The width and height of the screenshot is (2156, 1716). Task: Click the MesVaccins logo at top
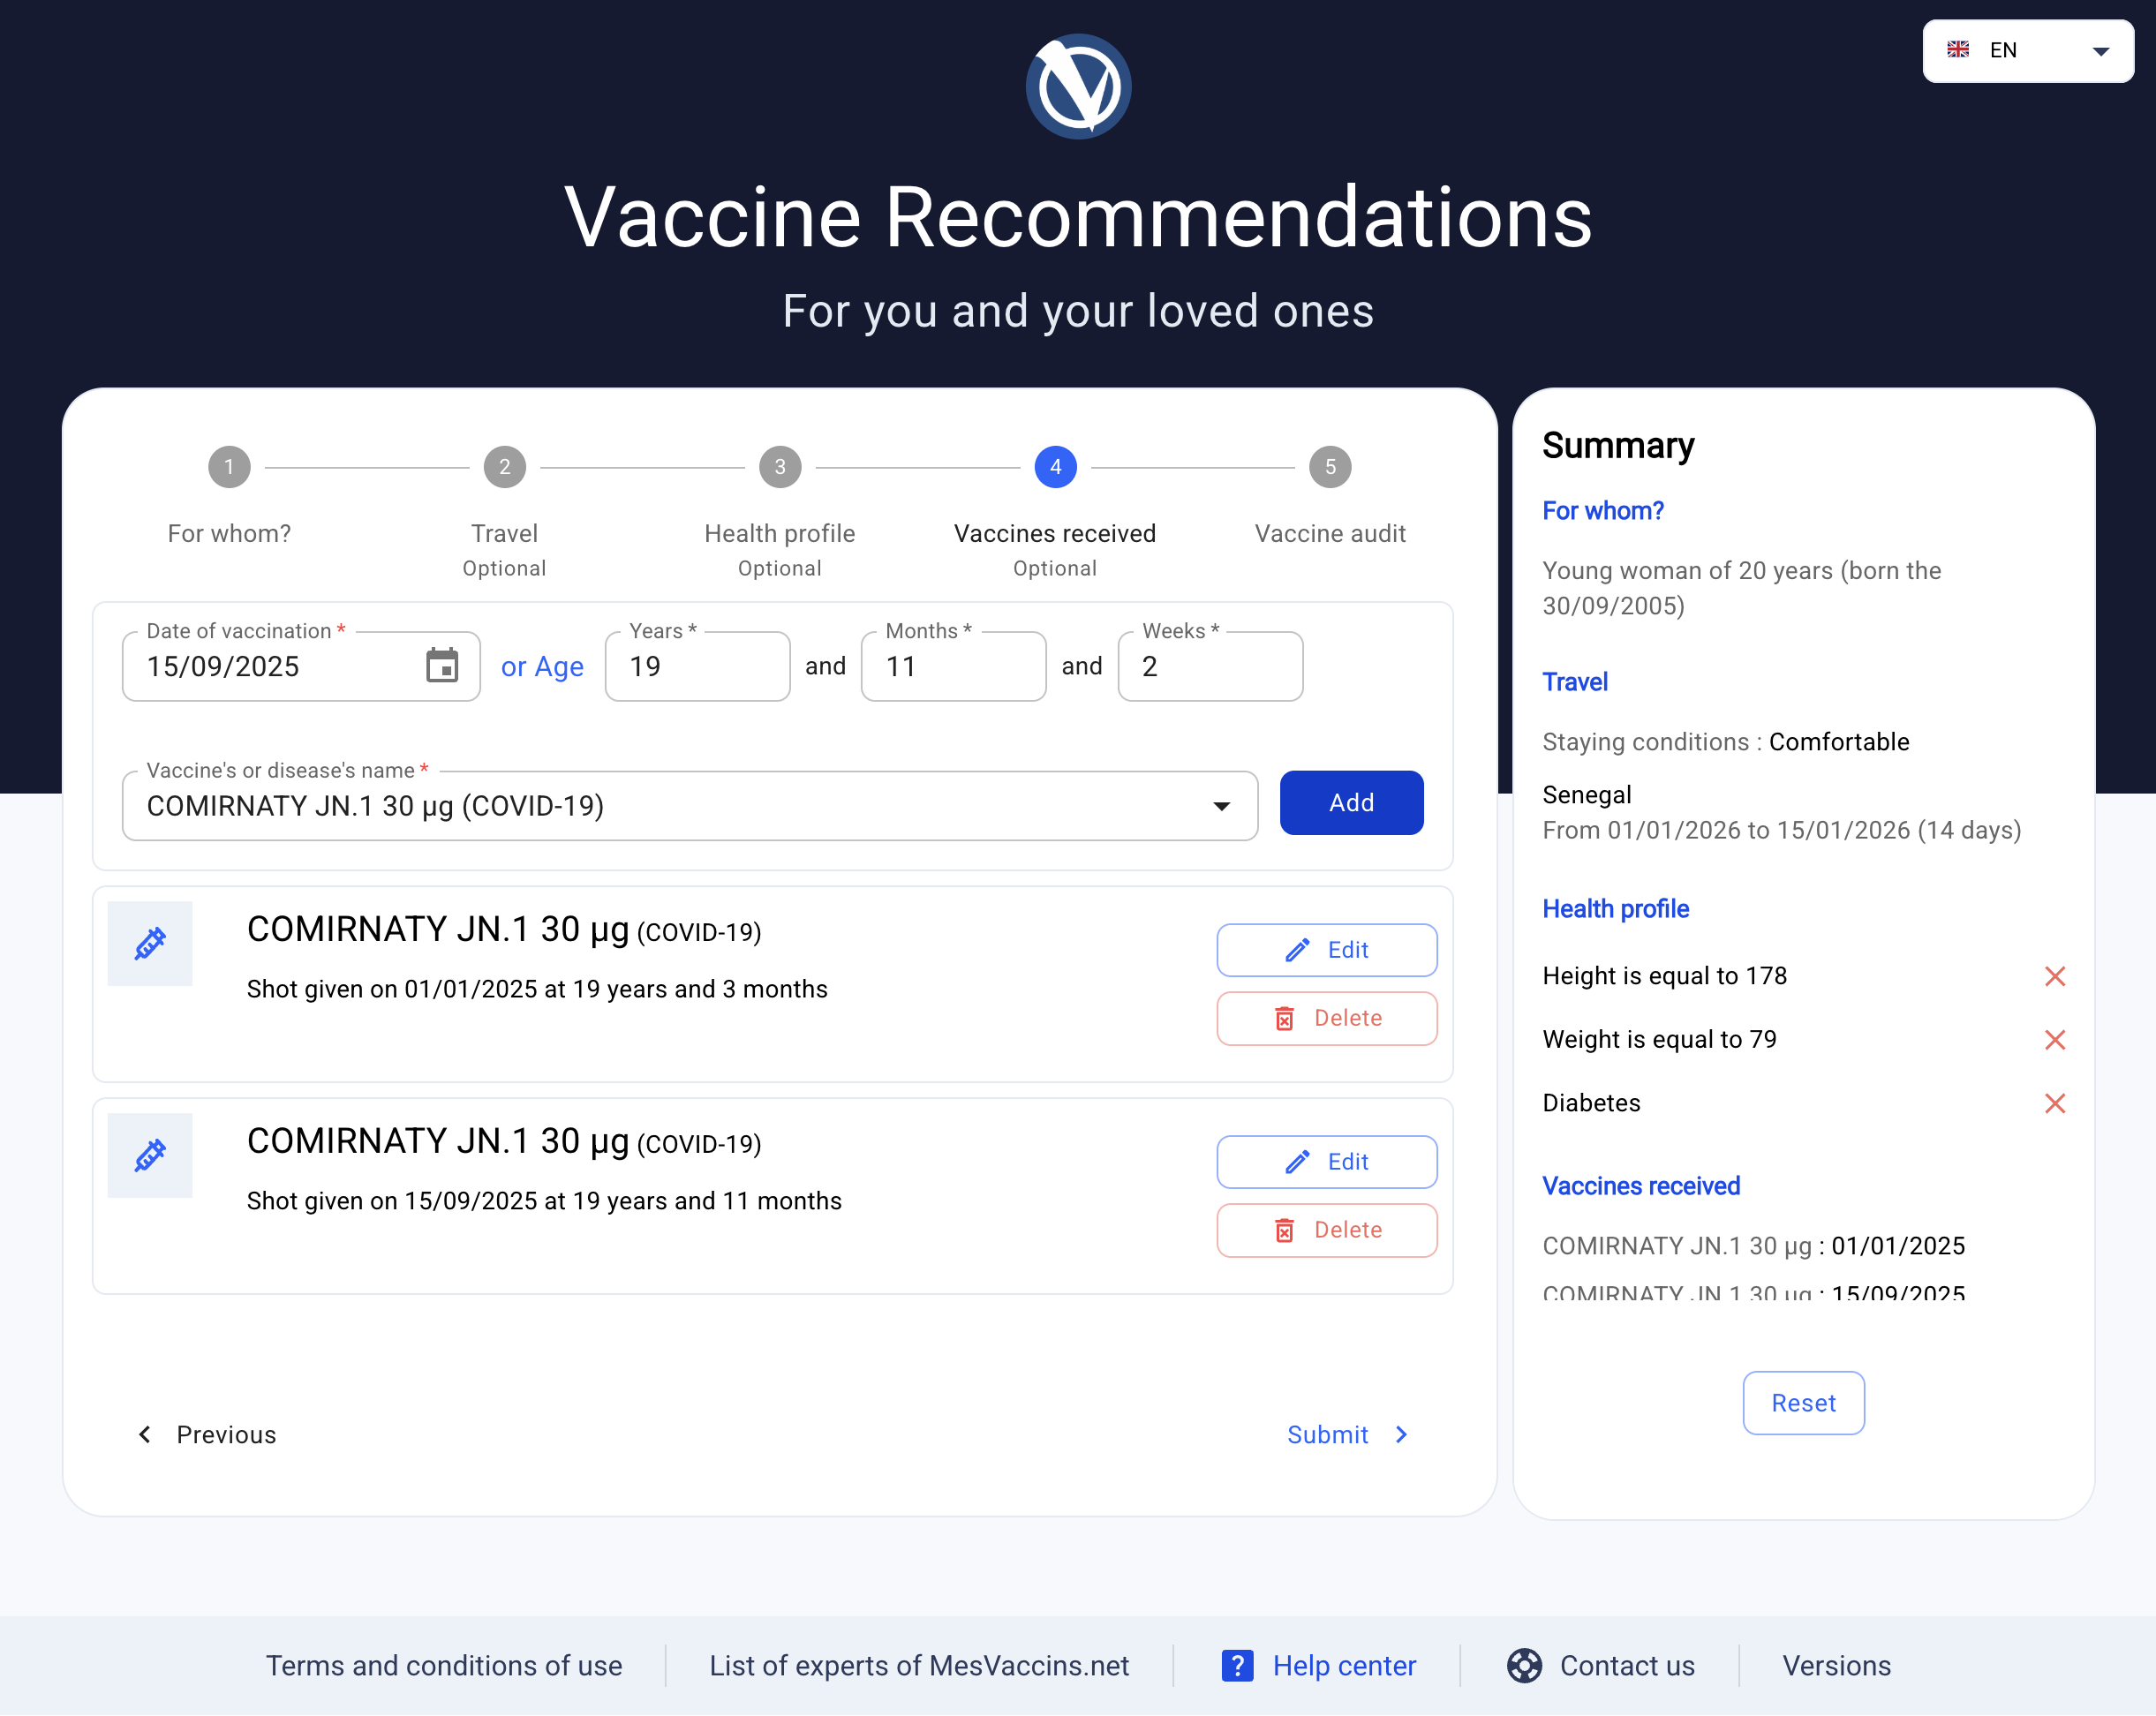tap(1078, 87)
